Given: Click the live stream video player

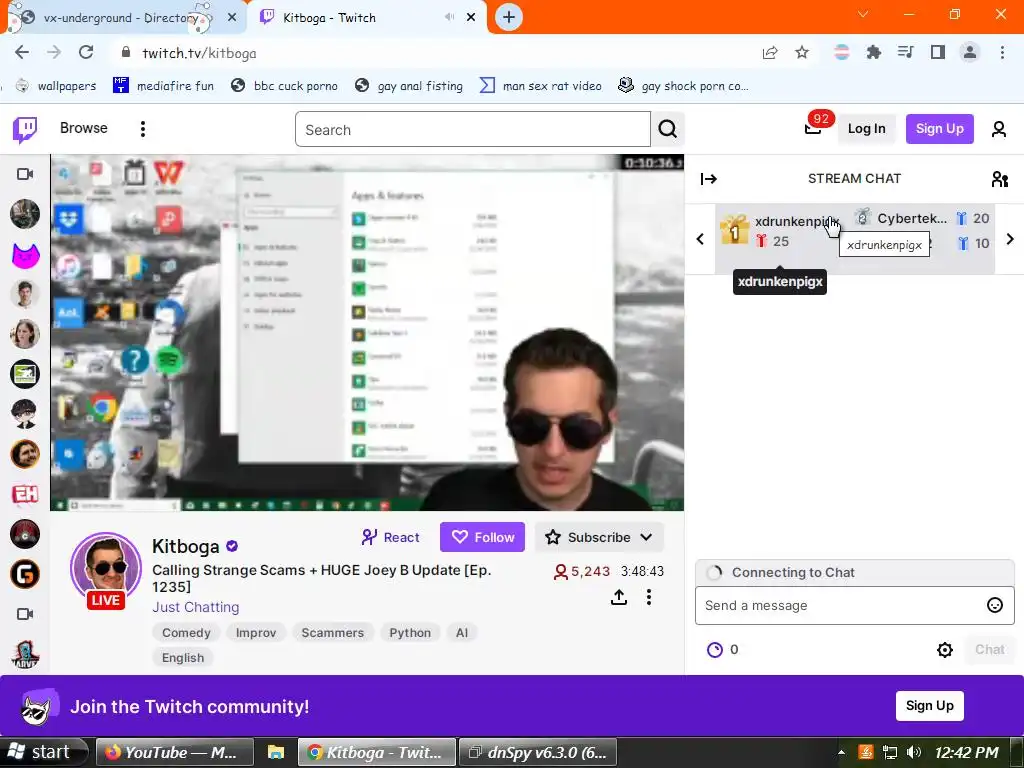Looking at the screenshot, I should tap(367, 333).
